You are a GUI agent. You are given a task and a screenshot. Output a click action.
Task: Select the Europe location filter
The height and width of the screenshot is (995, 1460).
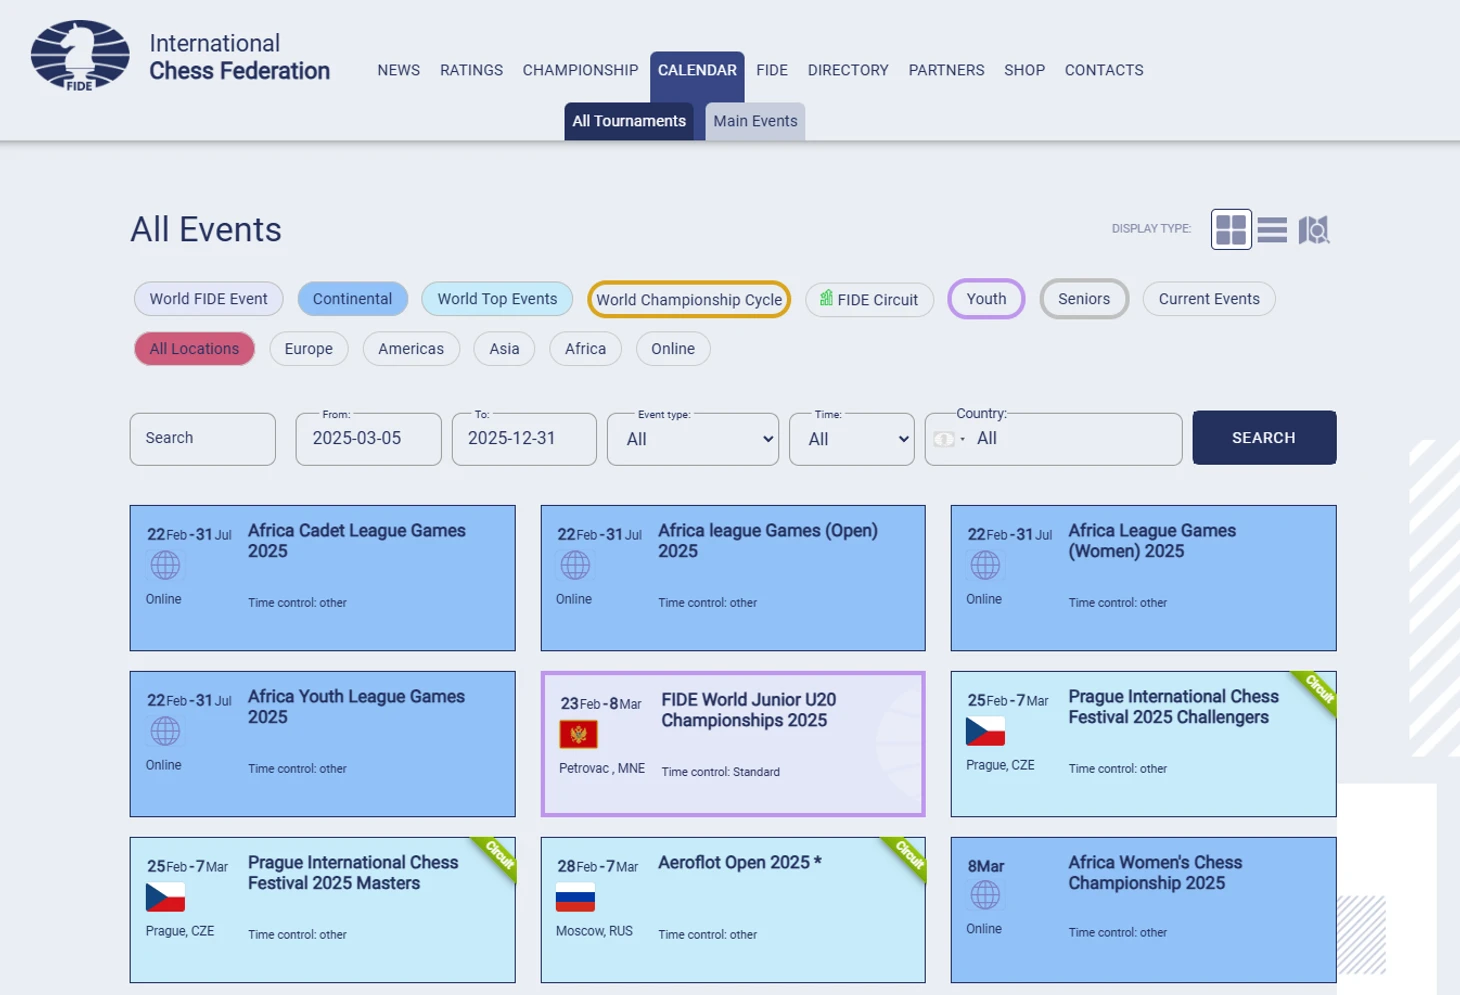[308, 349]
